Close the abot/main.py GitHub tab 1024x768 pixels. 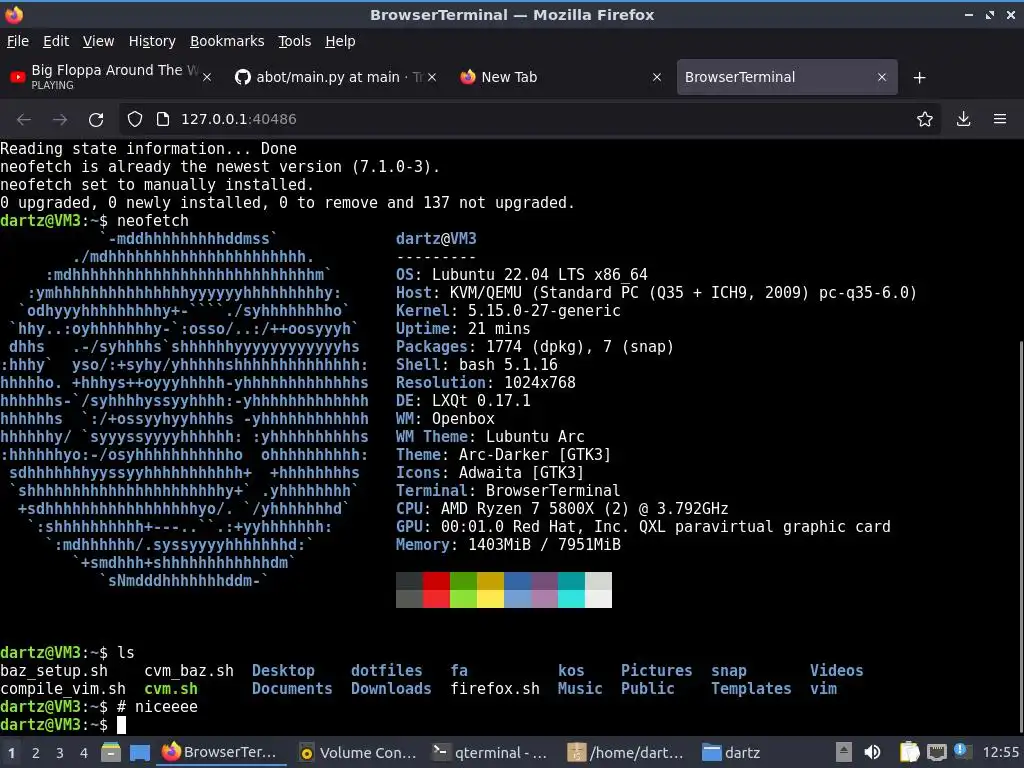pyautogui.click(x=432, y=77)
